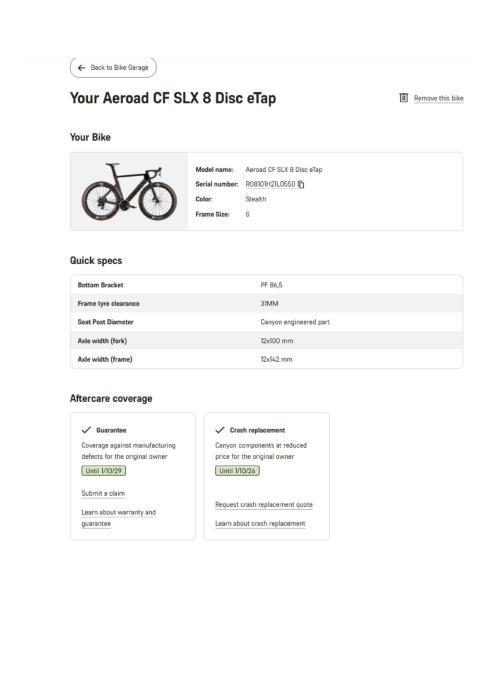Select the Axle width (frame) row
Image resolution: width=487 pixels, height=690 pixels.
pyautogui.click(x=267, y=359)
